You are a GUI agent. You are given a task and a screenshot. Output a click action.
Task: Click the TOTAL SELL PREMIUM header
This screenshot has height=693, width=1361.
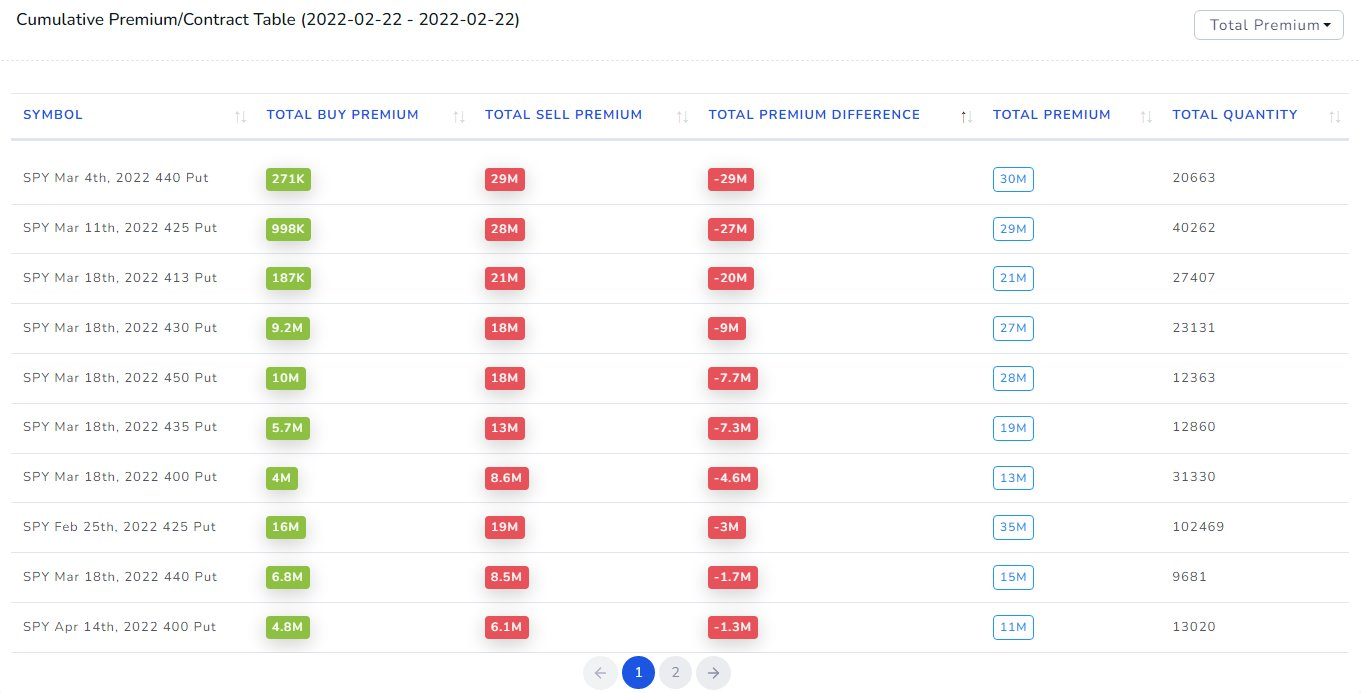[x=563, y=115]
